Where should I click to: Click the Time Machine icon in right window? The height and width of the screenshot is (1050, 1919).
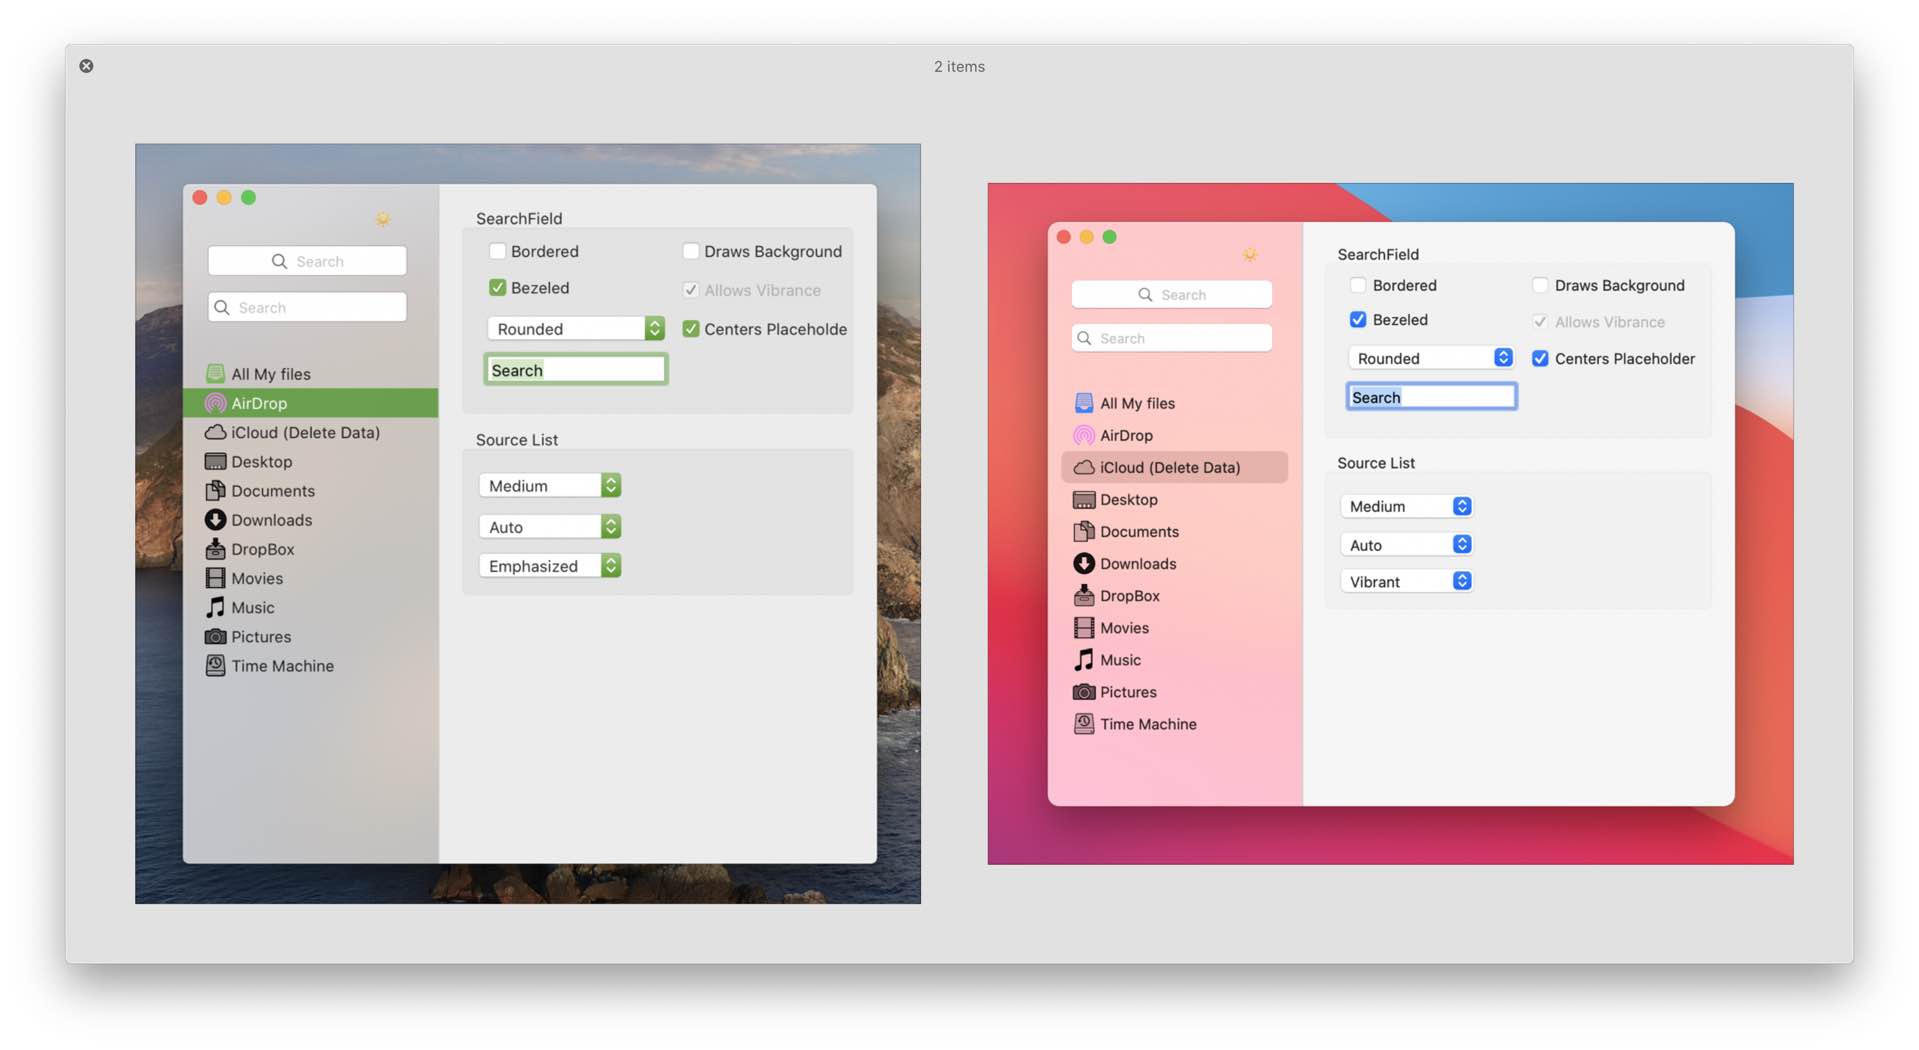1084,724
